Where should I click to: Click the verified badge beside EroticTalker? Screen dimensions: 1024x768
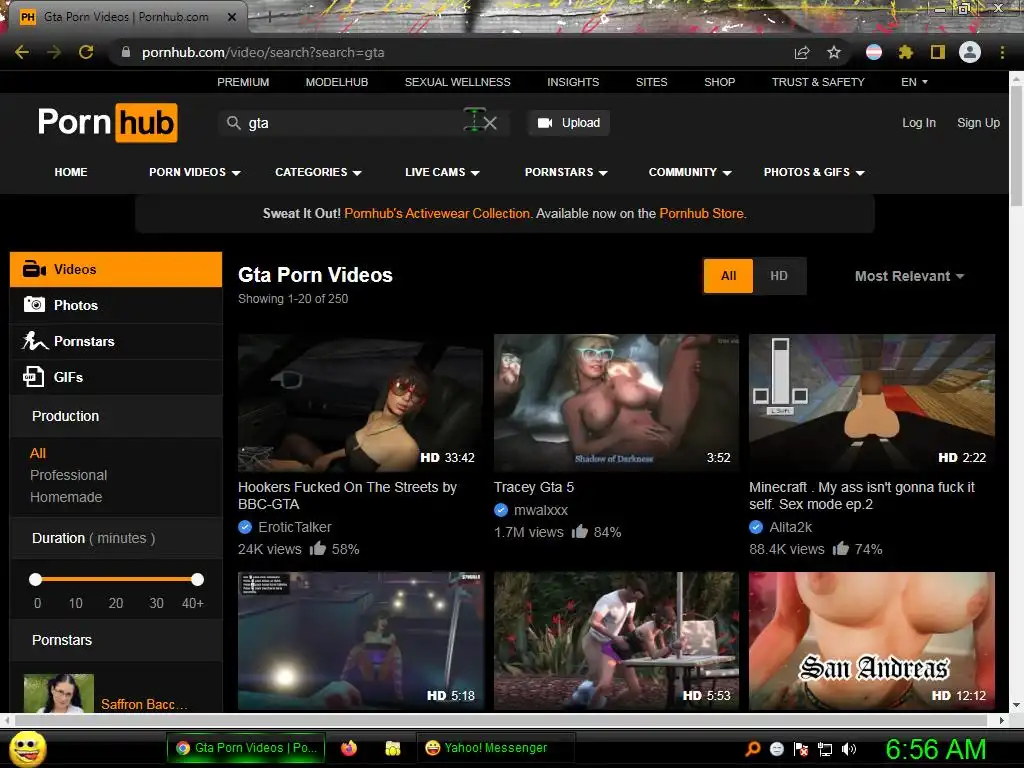[x=246, y=527]
